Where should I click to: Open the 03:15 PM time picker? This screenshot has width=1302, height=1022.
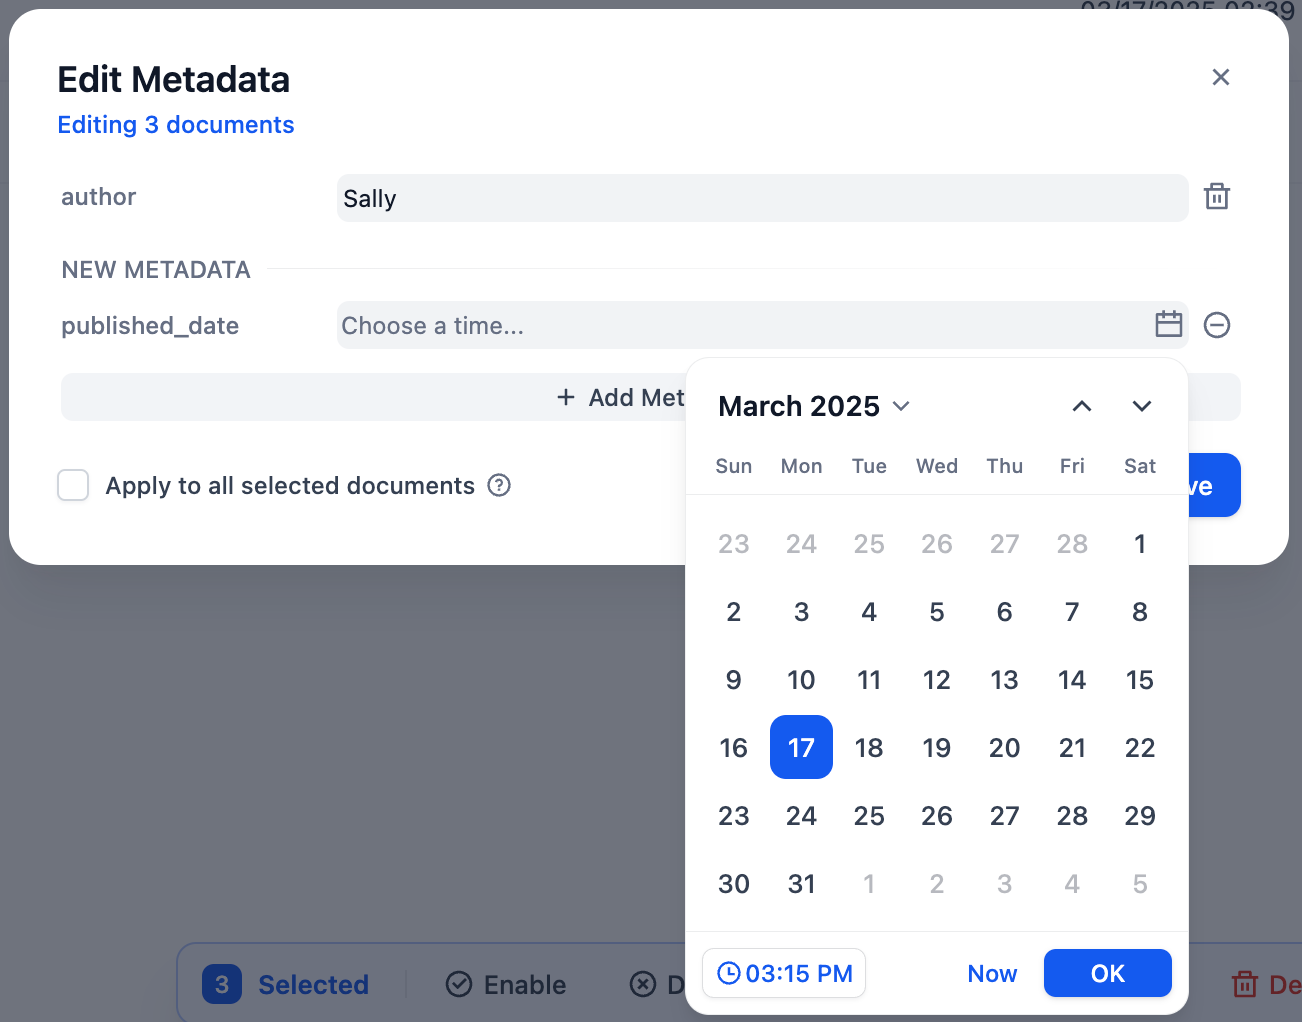click(x=784, y=973)
